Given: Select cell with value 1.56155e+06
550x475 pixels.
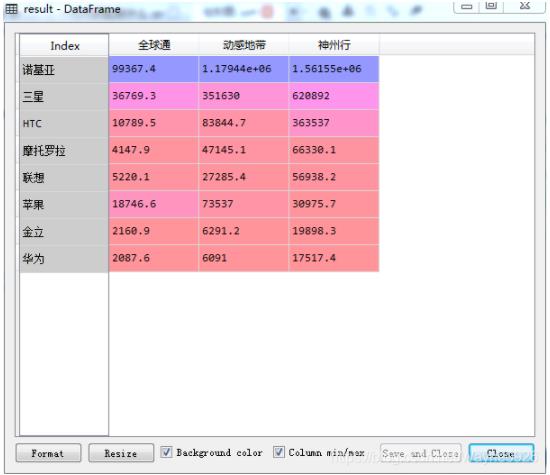Looking at the screenshot, I should tap(334, 69).
